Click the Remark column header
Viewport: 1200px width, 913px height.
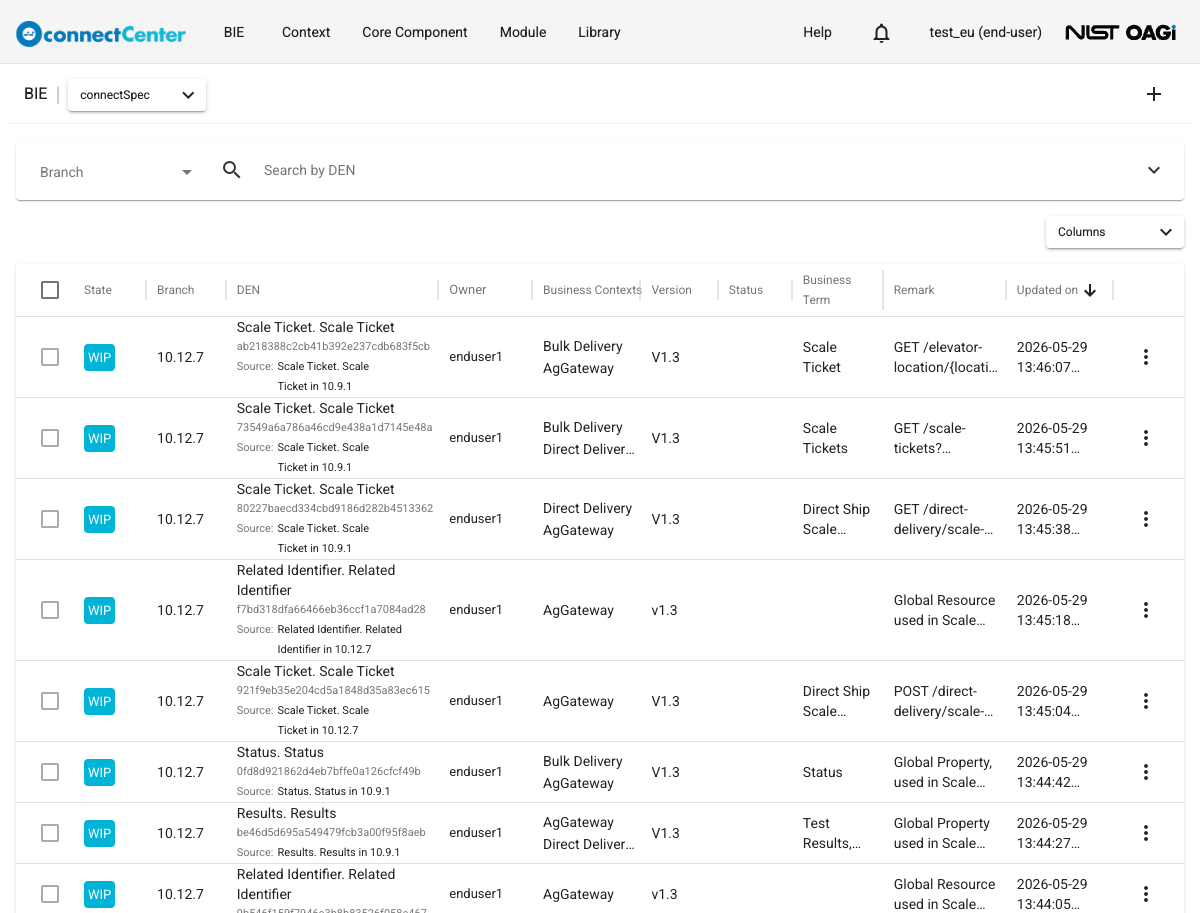click(x=914, y=290)
